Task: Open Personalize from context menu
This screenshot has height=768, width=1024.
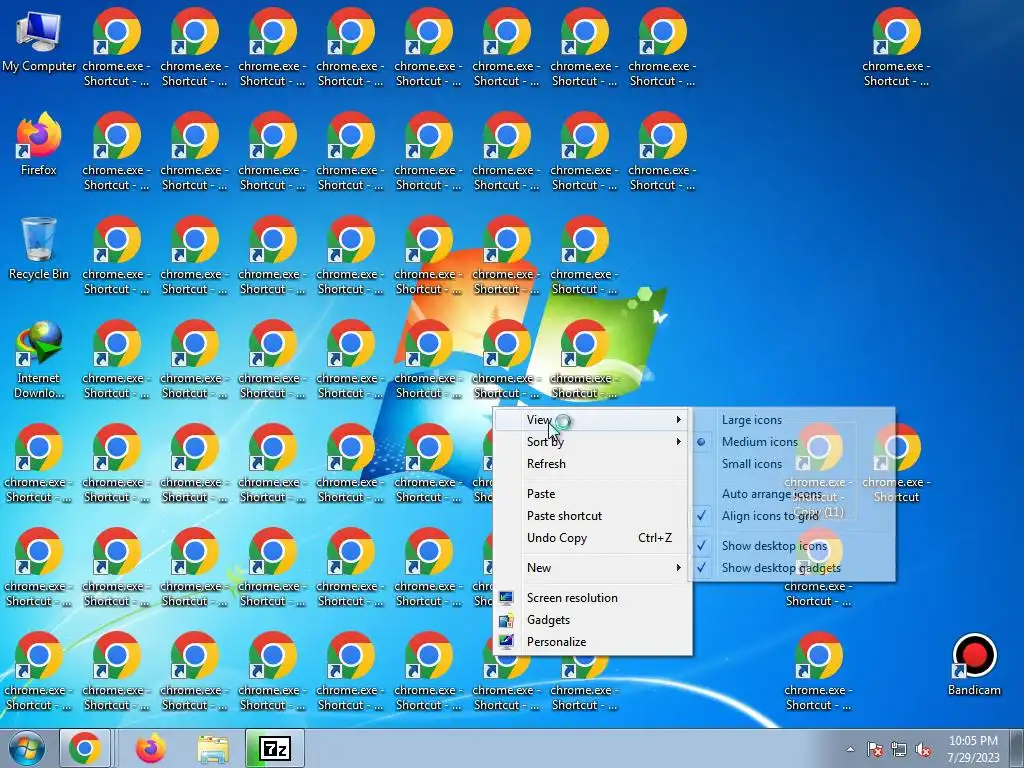Action: pos(592,642)
